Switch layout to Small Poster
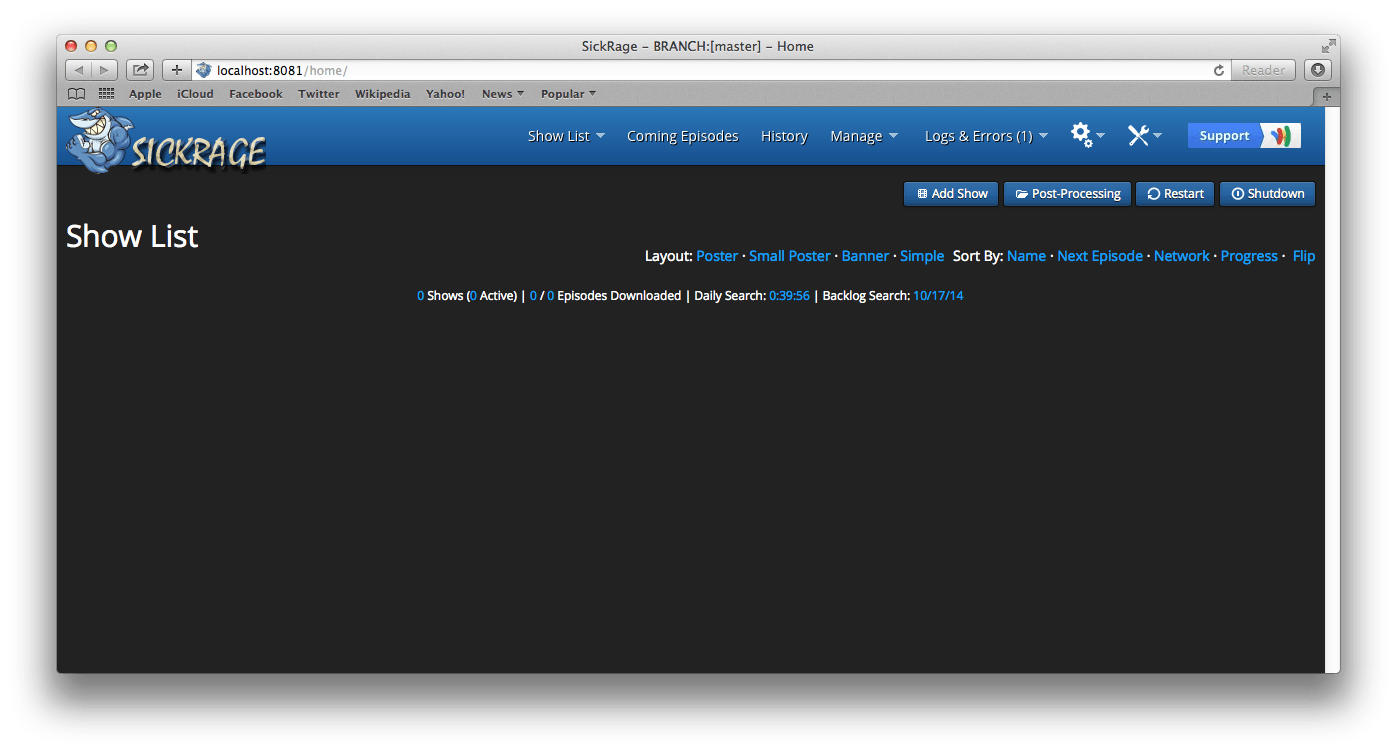This screenshot has height=752, width=1397. point(789,256)
